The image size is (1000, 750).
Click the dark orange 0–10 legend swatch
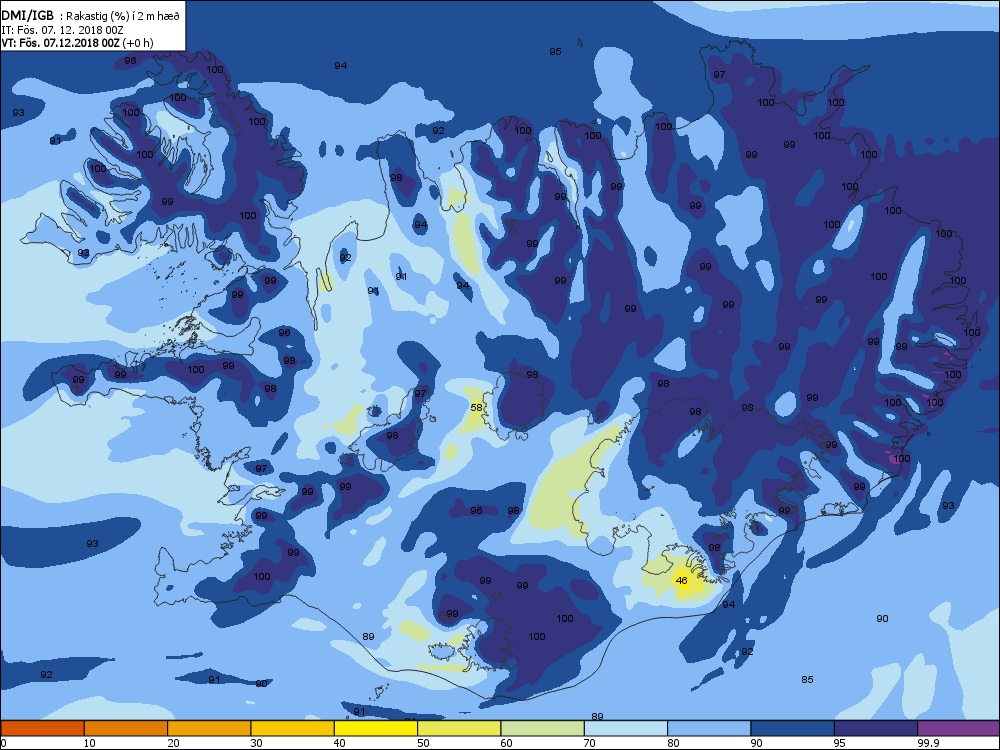point(42,728)
